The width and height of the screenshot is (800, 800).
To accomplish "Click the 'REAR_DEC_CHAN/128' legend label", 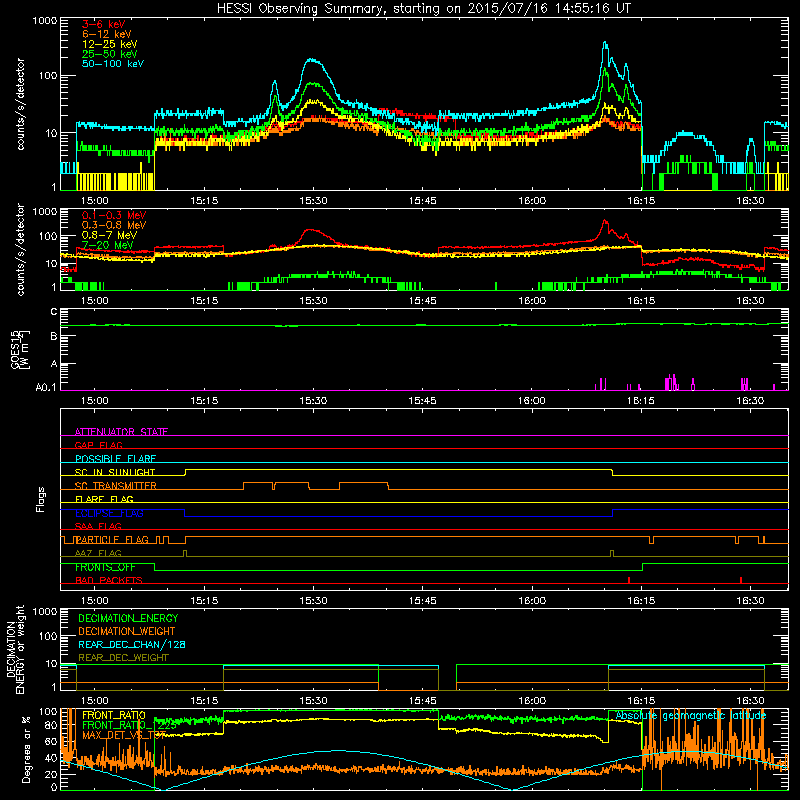I will pos(132,644).
